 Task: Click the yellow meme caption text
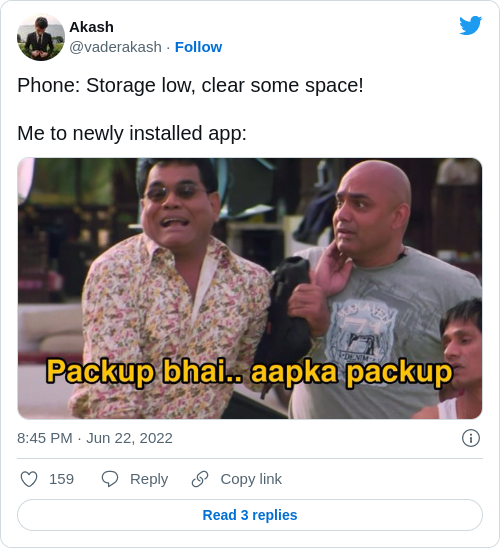coord(249,372)
